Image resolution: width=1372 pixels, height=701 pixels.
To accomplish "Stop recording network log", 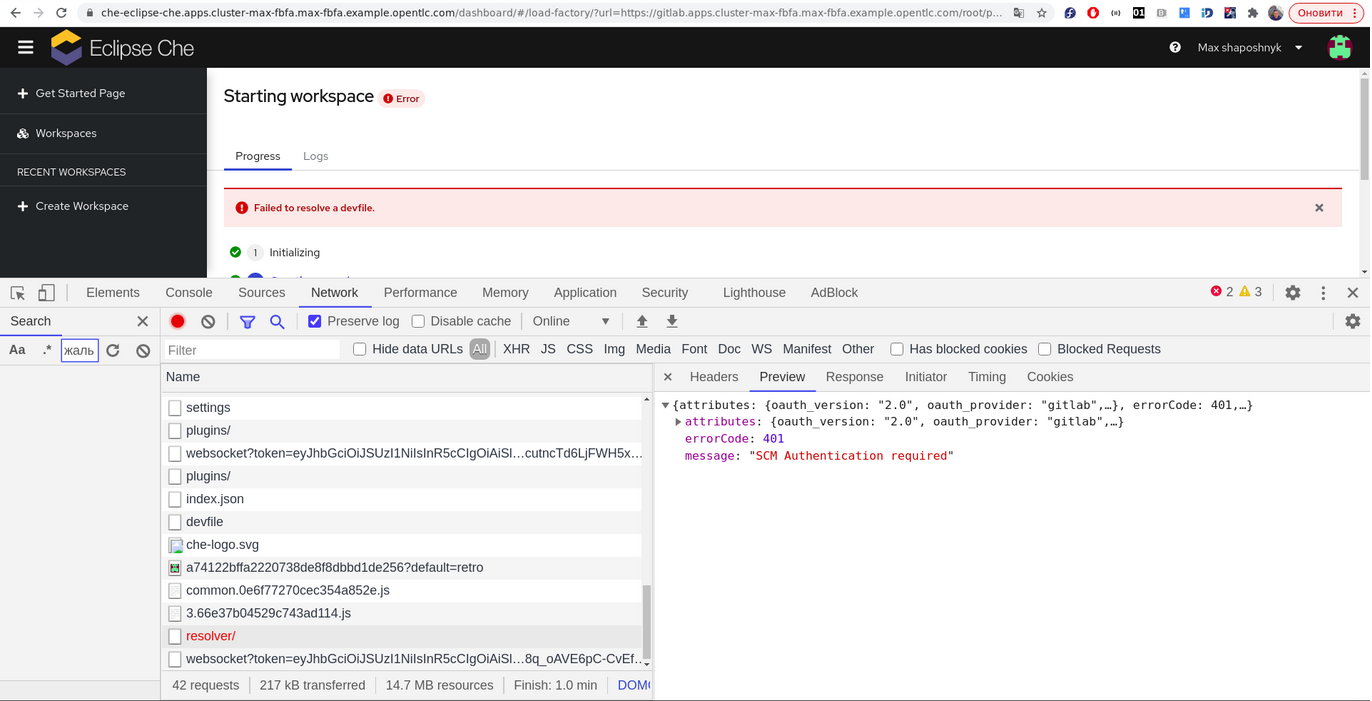I will point(178,321).
